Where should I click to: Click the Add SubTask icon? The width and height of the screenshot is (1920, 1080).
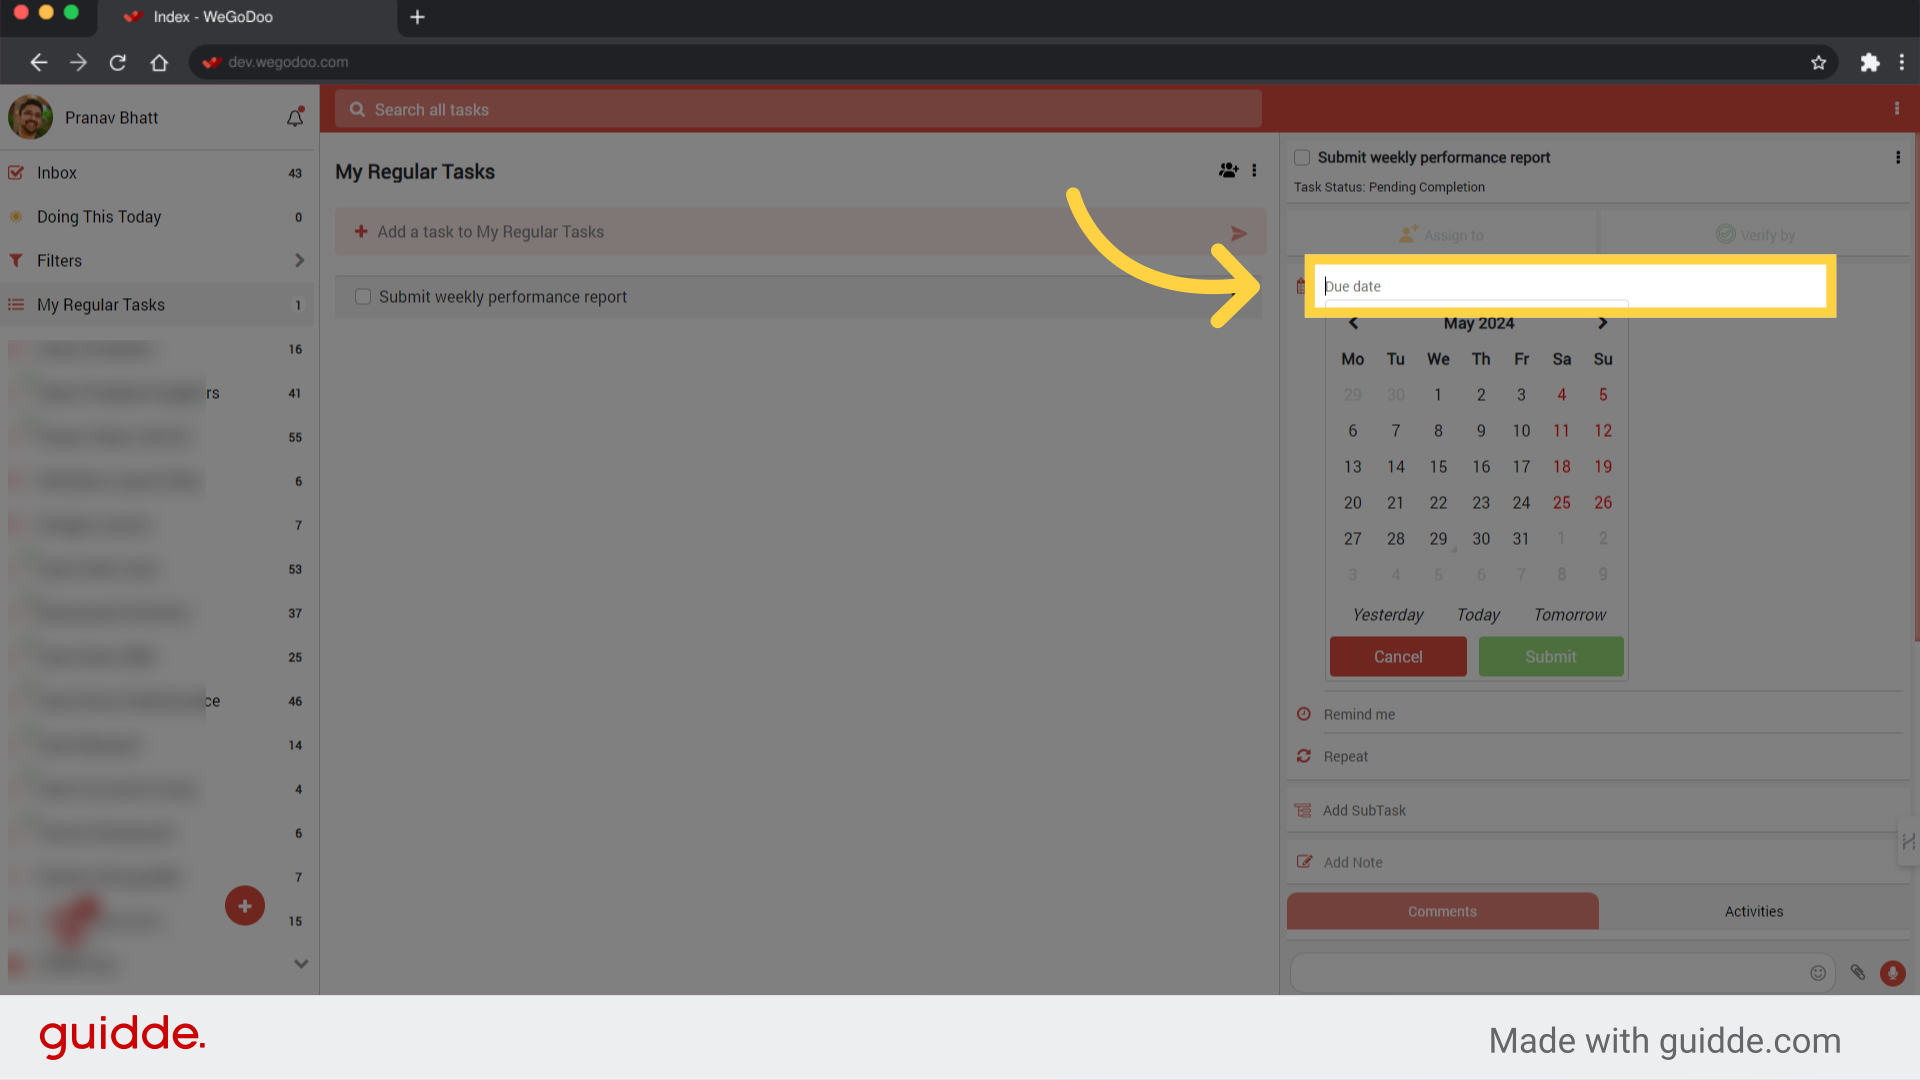(1304, 808)
